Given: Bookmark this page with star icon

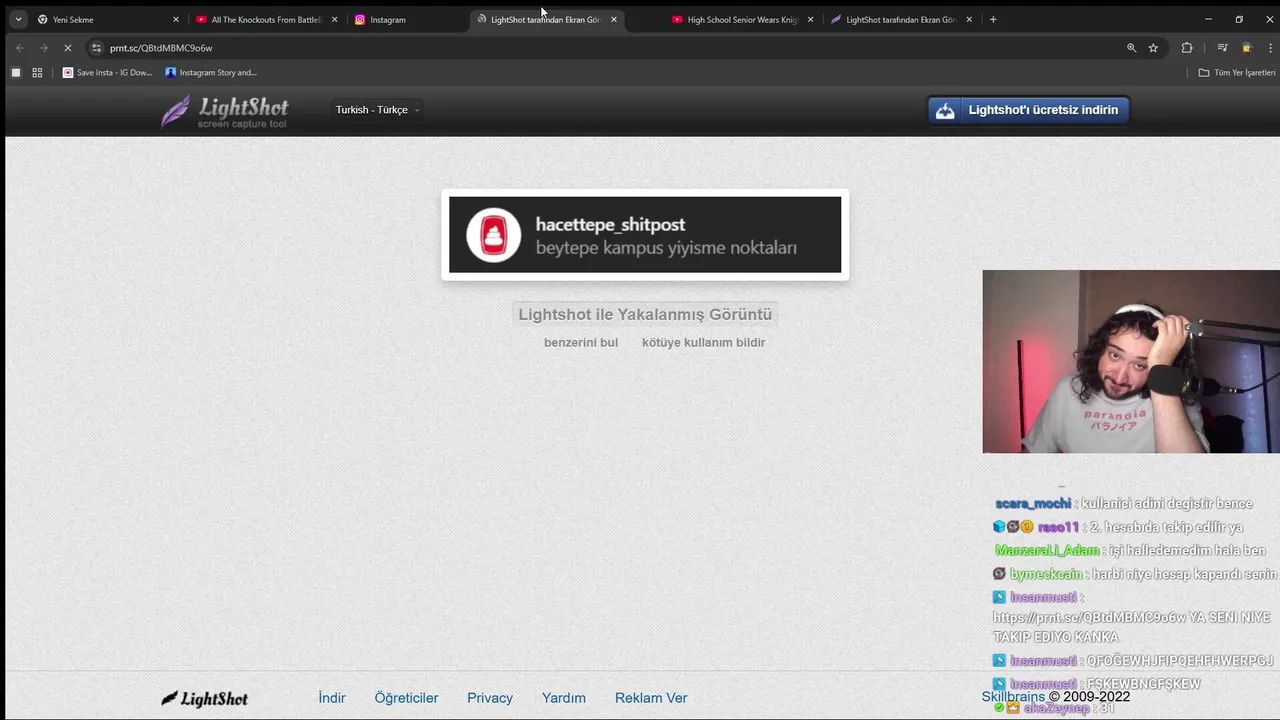Looking at the screenshot, I should pos(1153,48).
